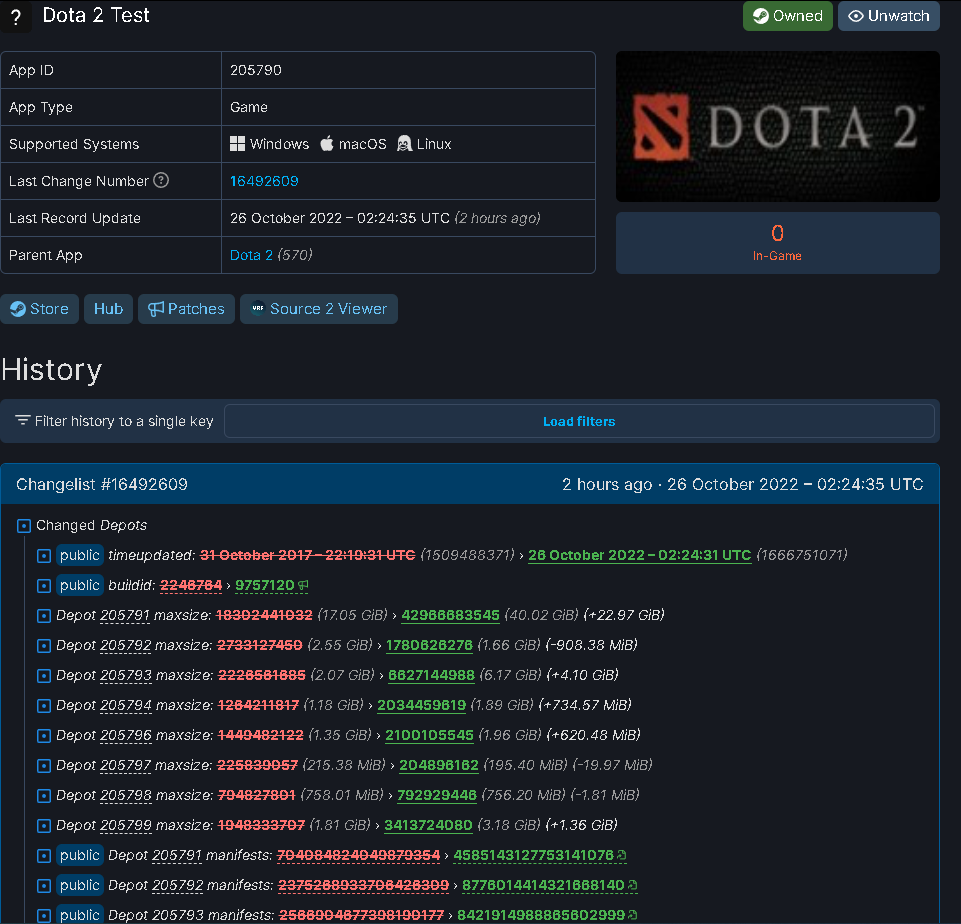Screen dimensions: 961x924
Task: Click the public tag on buildid row
Action: tap(80, 585)
